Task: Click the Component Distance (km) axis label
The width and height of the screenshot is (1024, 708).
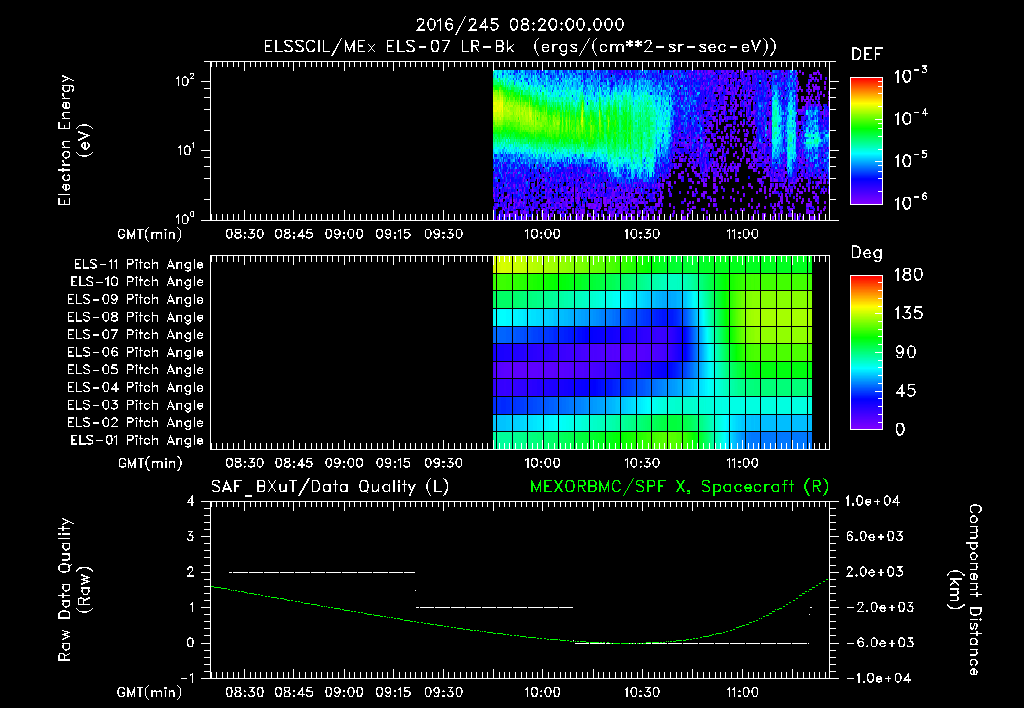Action: point(965,590)
